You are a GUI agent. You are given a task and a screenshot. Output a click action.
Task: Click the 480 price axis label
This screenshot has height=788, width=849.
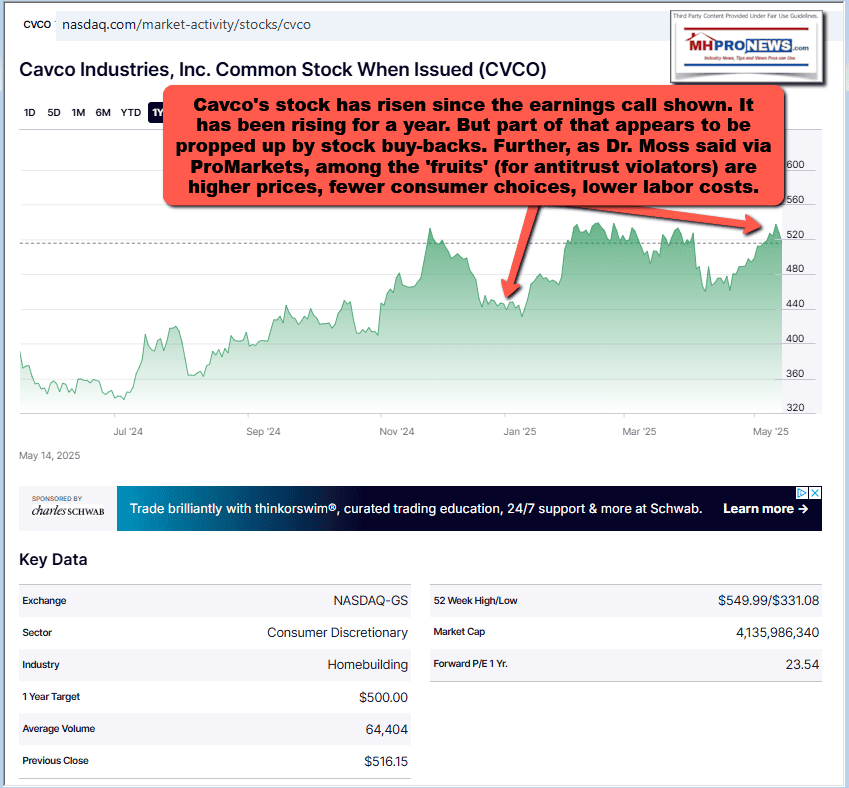click(x=795, y=269)
